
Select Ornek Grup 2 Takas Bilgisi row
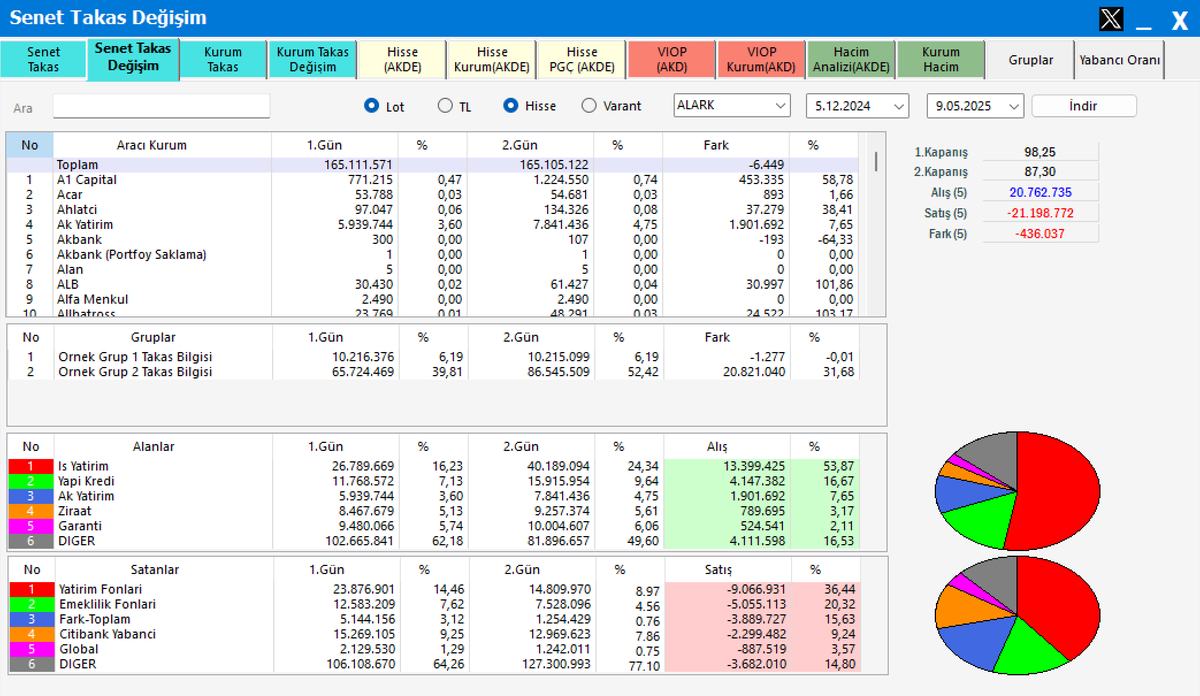coord(432,372)
